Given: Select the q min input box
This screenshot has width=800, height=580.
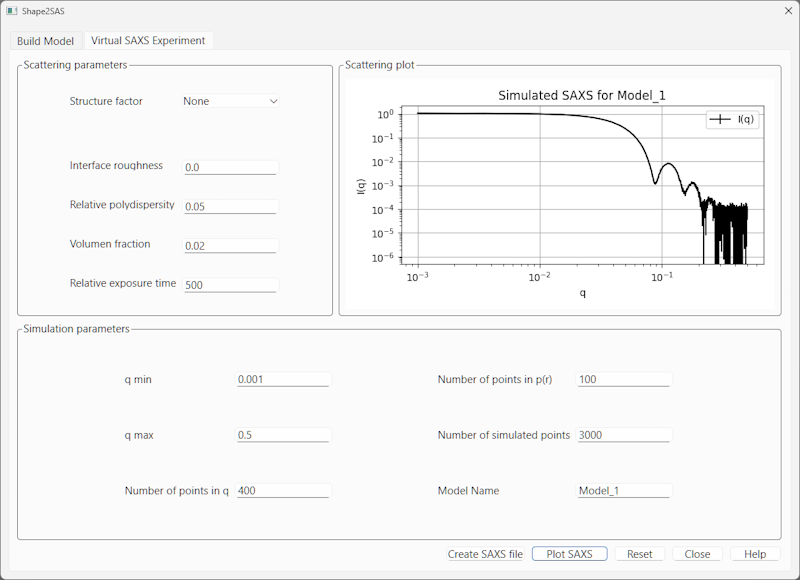Looking at the screenshot, I should pyautogui.click(x=282, y=380).
